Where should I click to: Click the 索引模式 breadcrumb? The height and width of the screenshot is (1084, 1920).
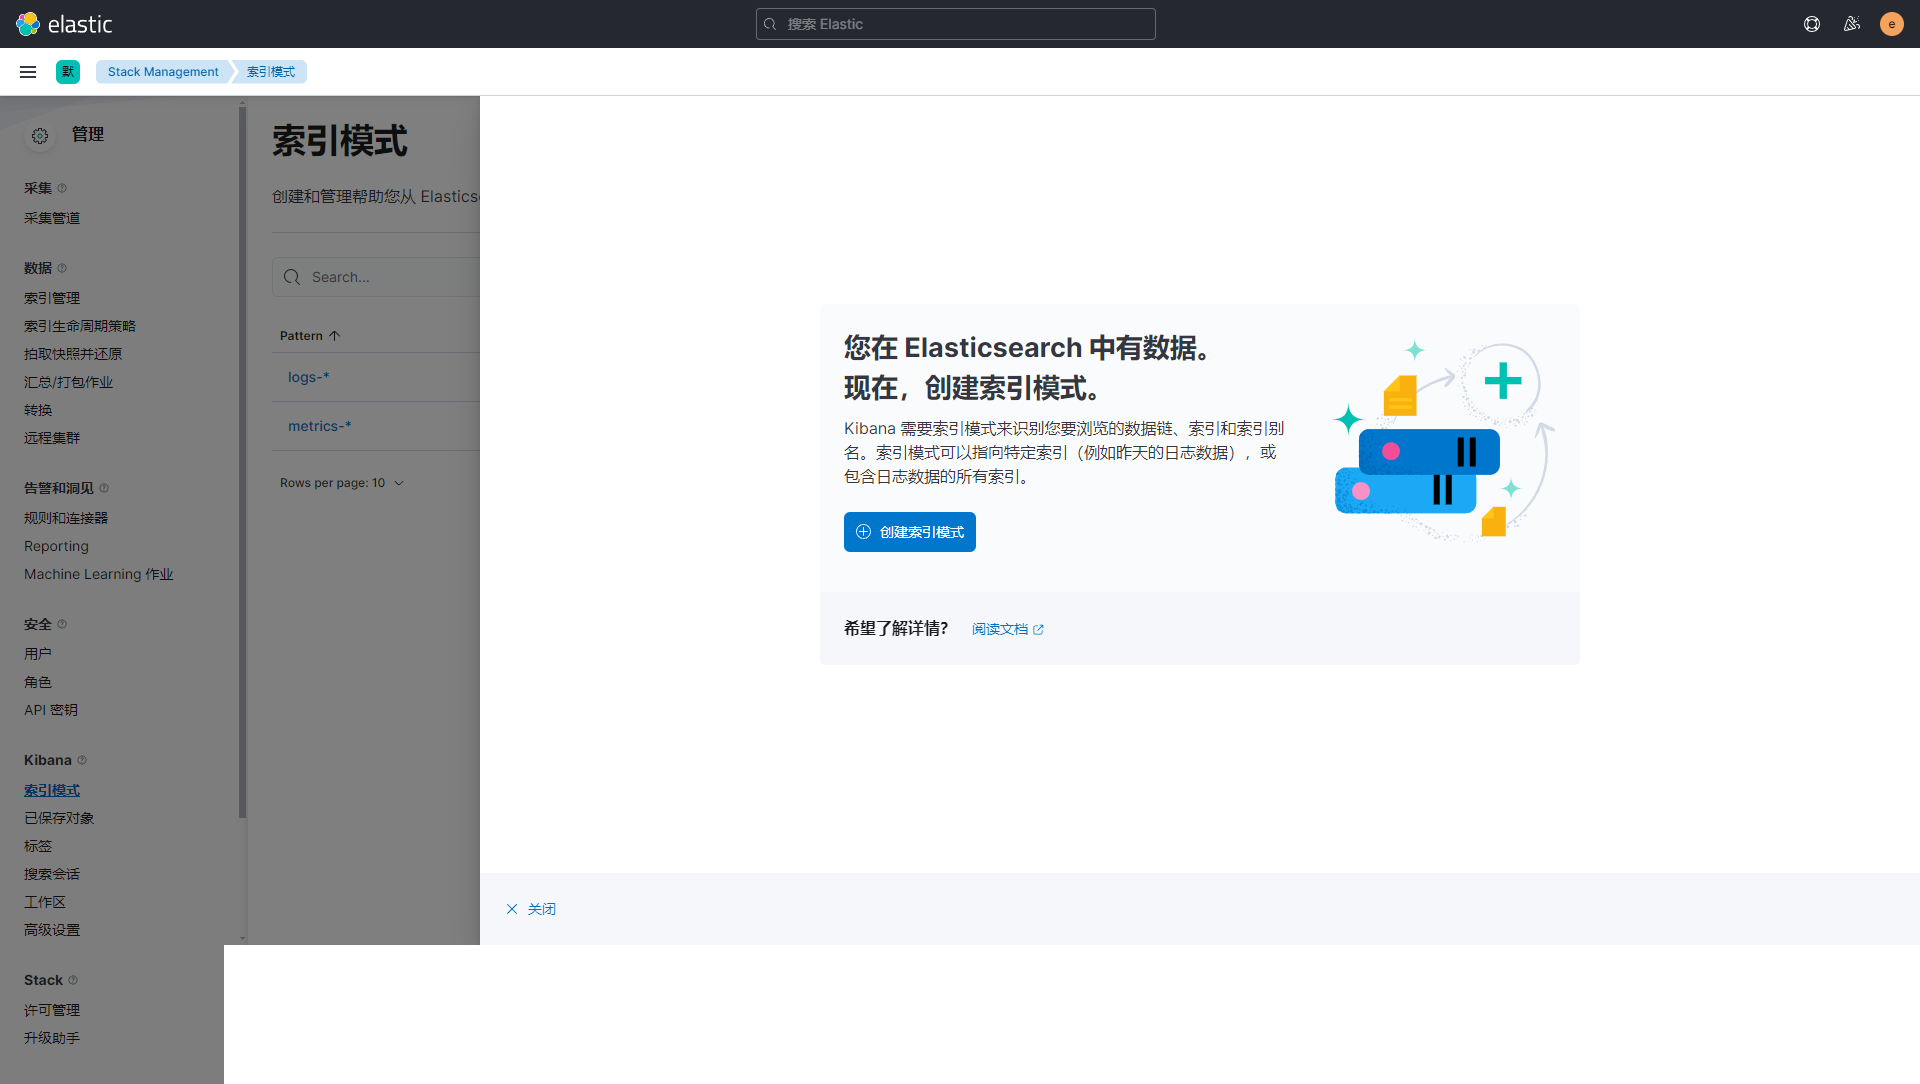coord(271,72)
